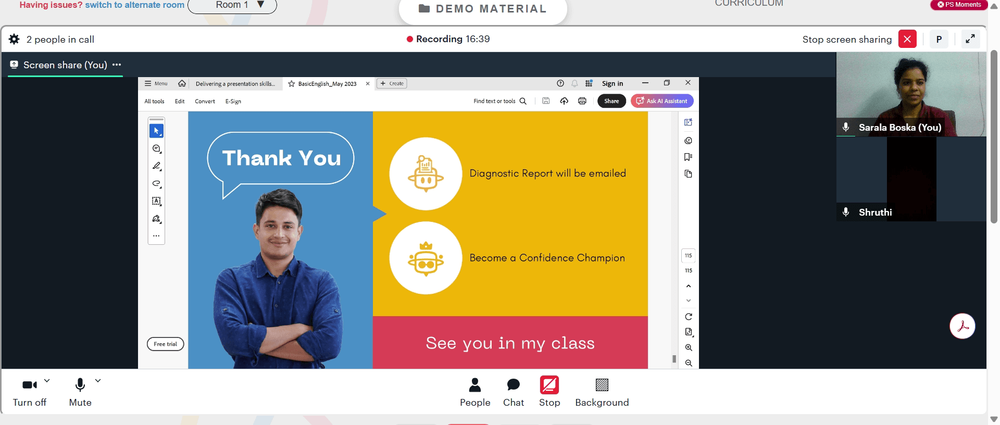Choose the zoom marquee tool in left toolbar
The width and height of the screenshot is (1000, 425).
[x=156, y=149]
